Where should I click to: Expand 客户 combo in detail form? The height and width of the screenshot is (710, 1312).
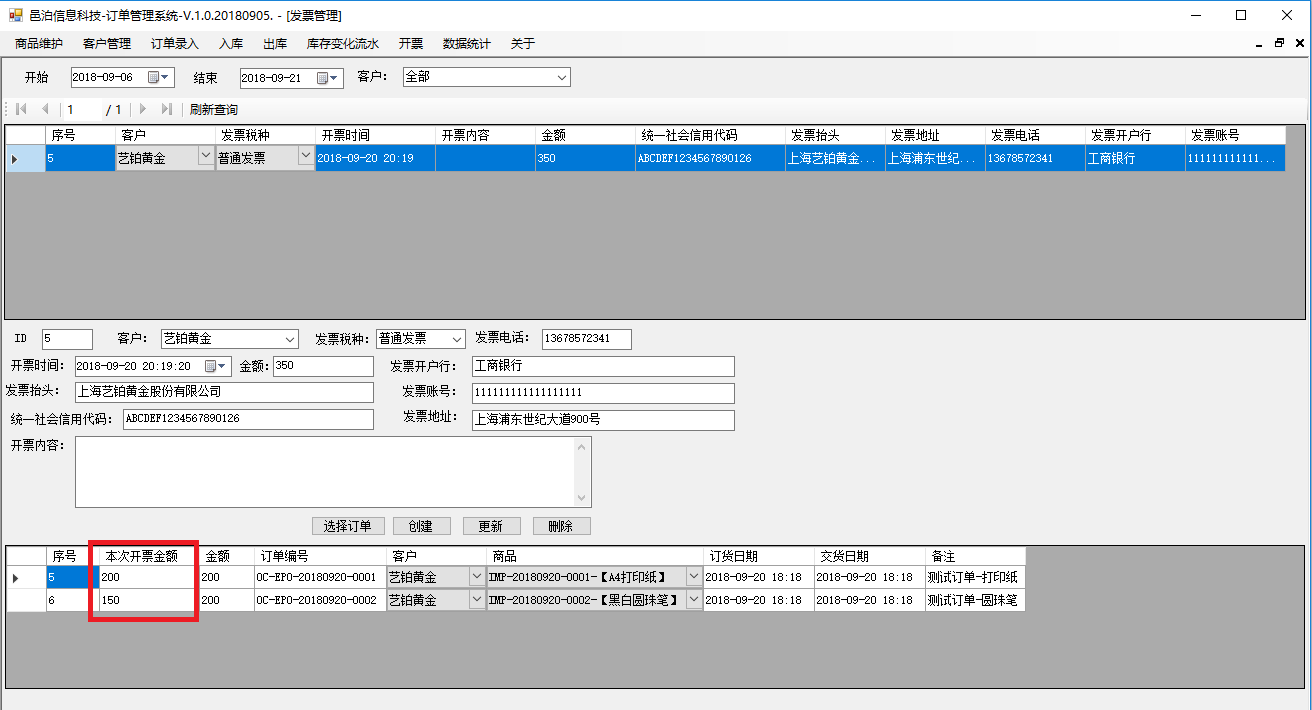[x=290, y=339]
